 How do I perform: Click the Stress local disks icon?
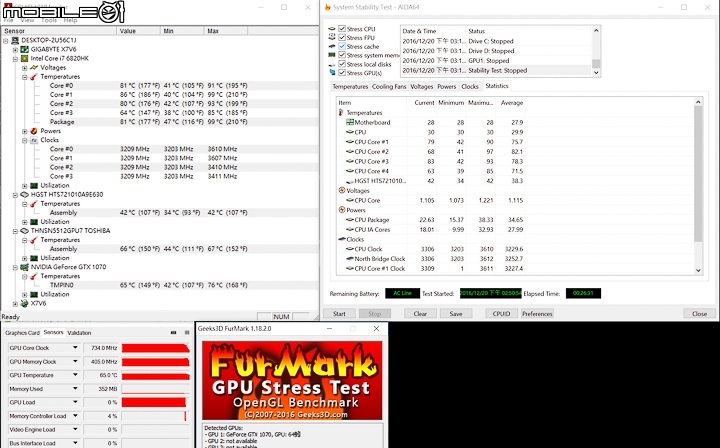(x=332, y=64)
